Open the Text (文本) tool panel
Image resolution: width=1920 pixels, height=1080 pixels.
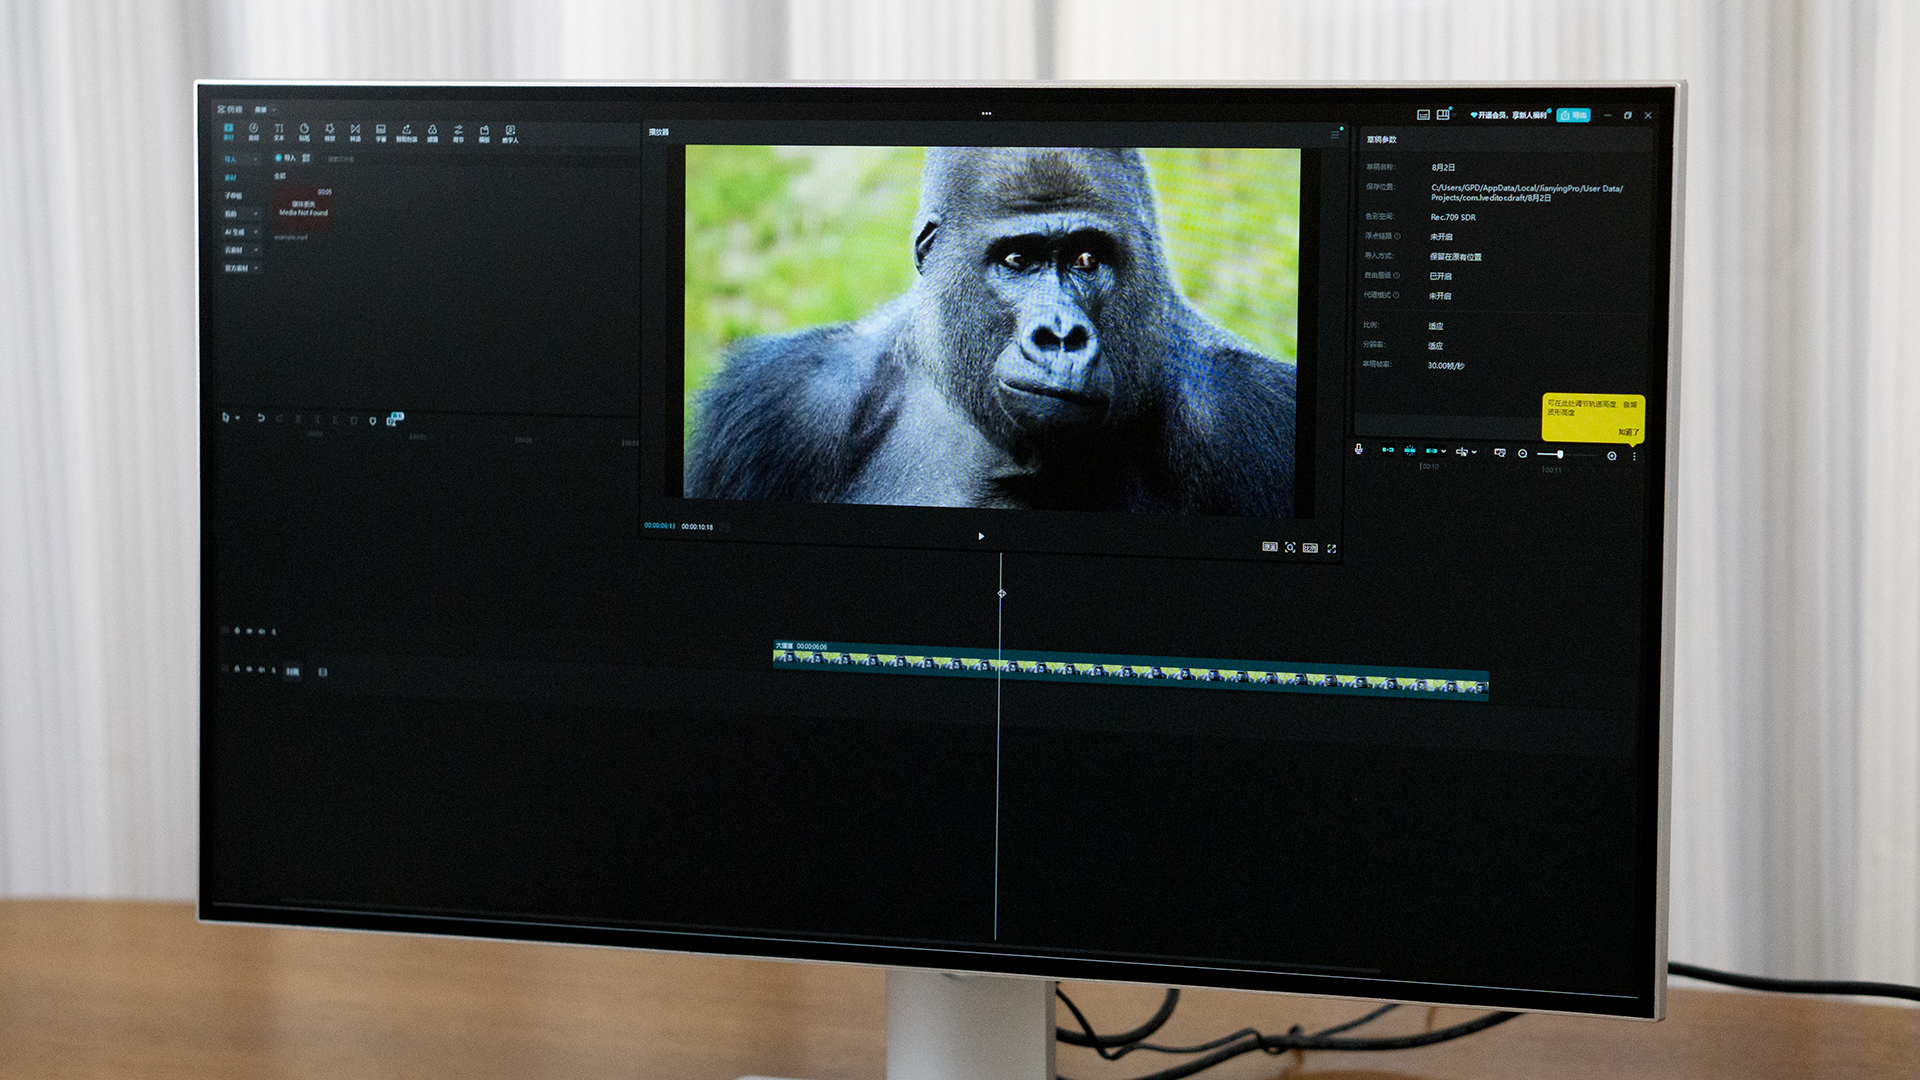pyautogui.click(x=279, y=132)
